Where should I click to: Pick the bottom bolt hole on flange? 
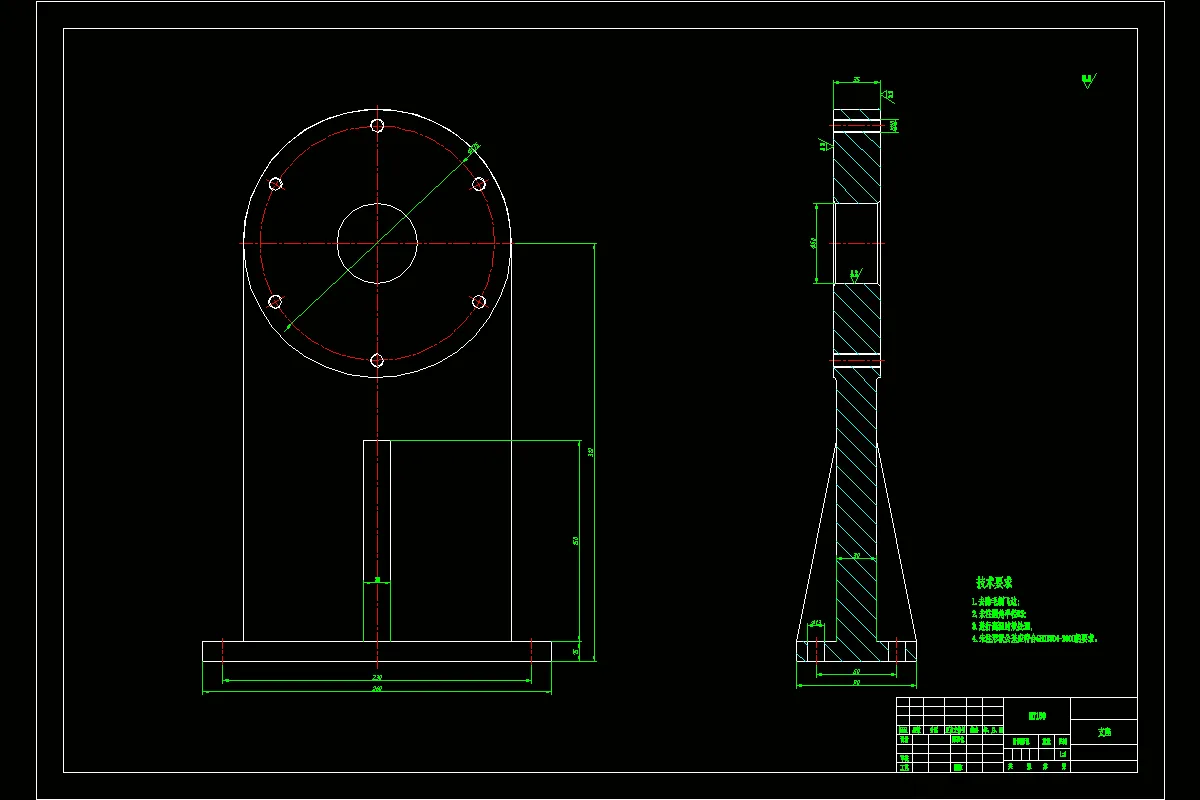pyautogui.click(x=377, y=360)
